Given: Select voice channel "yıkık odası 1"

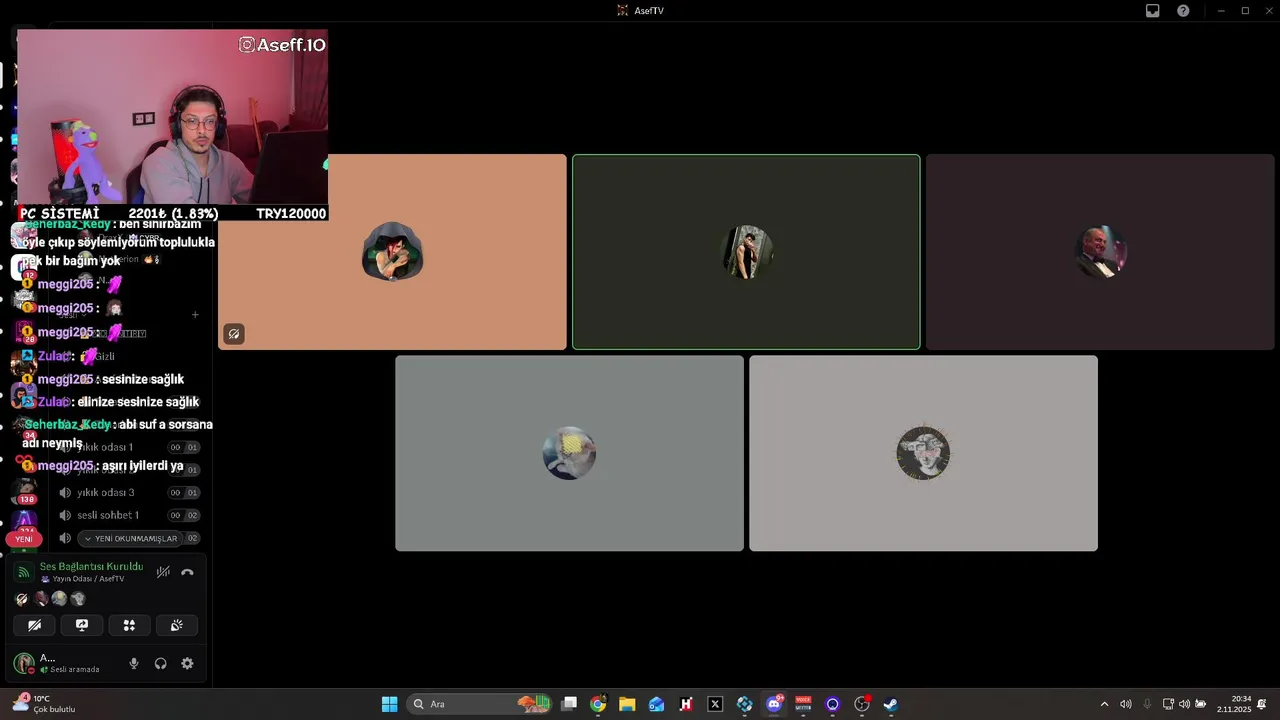Looking at the screenshot, I should (x=105, y=447).
